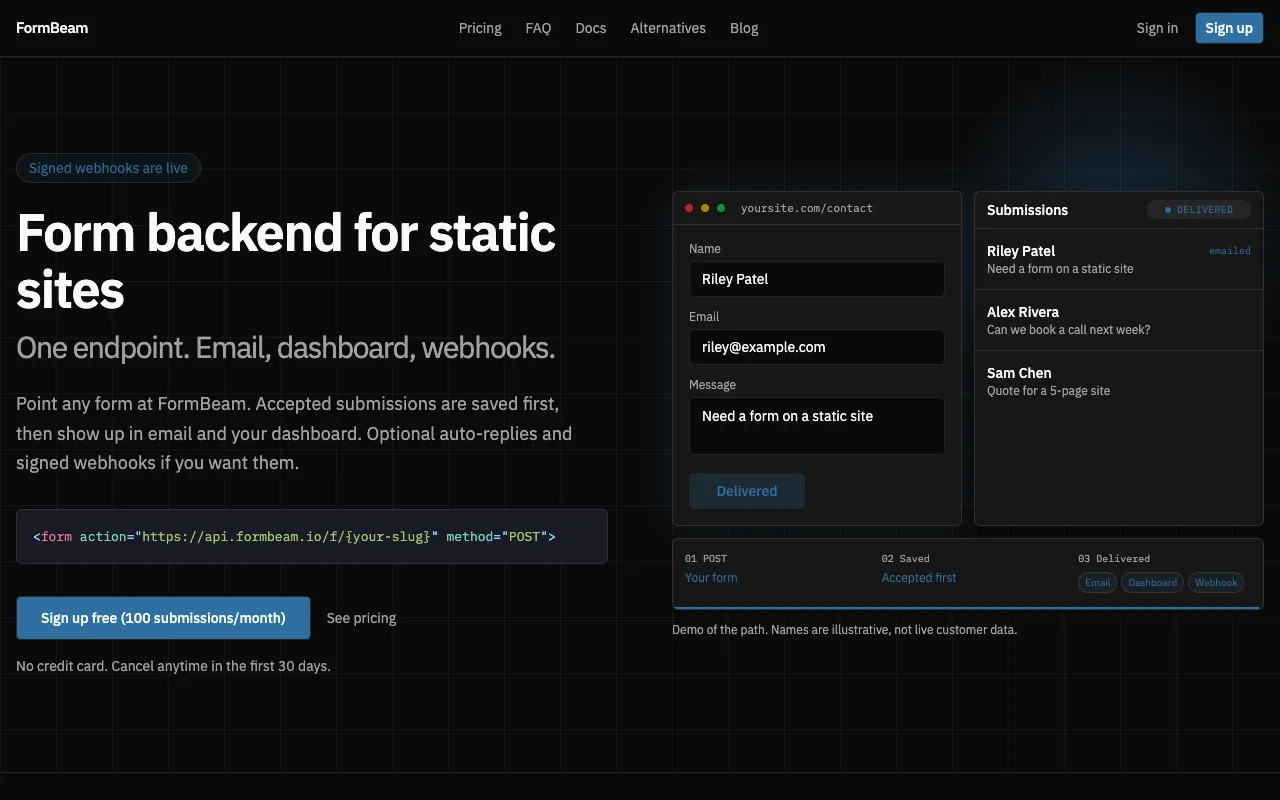Viewport: 1280px width, 800px height.
Task: Click the No credit card notice text
Action: [173, 665]
